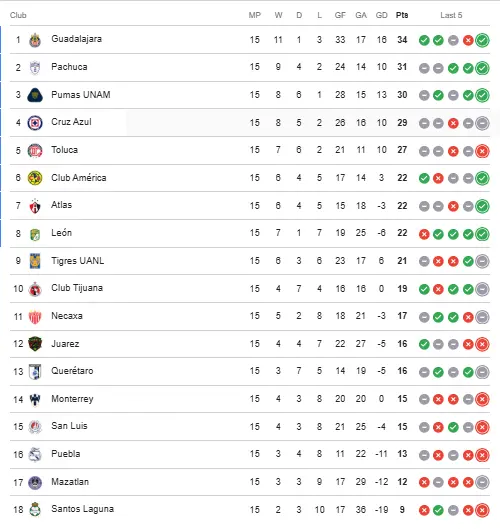Select the GD column header
Image resolution: width=500 pixels, height=529 pixels.
click(x=381, y=15)
